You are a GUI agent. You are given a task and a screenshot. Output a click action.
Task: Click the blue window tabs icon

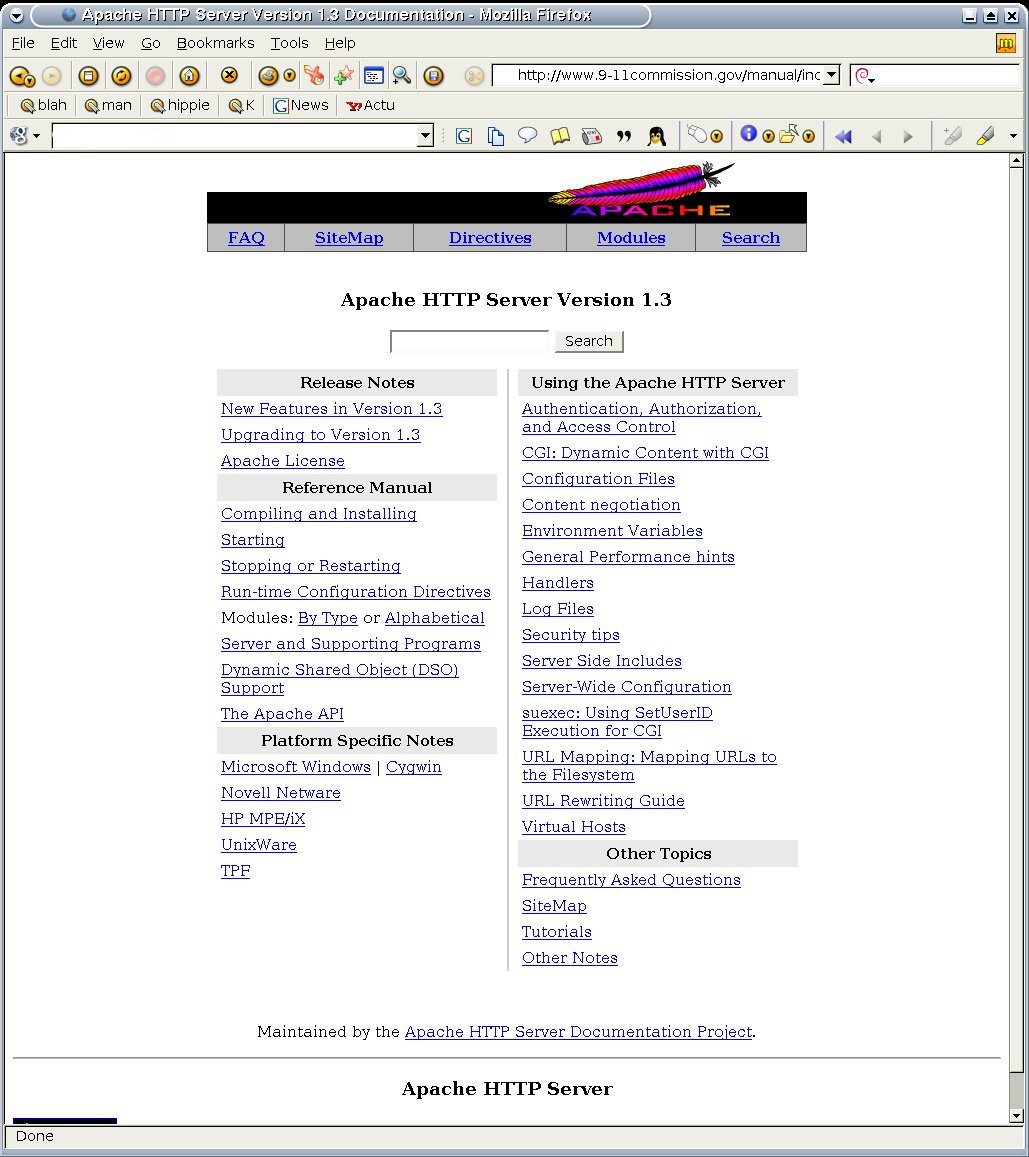(374, 75)
